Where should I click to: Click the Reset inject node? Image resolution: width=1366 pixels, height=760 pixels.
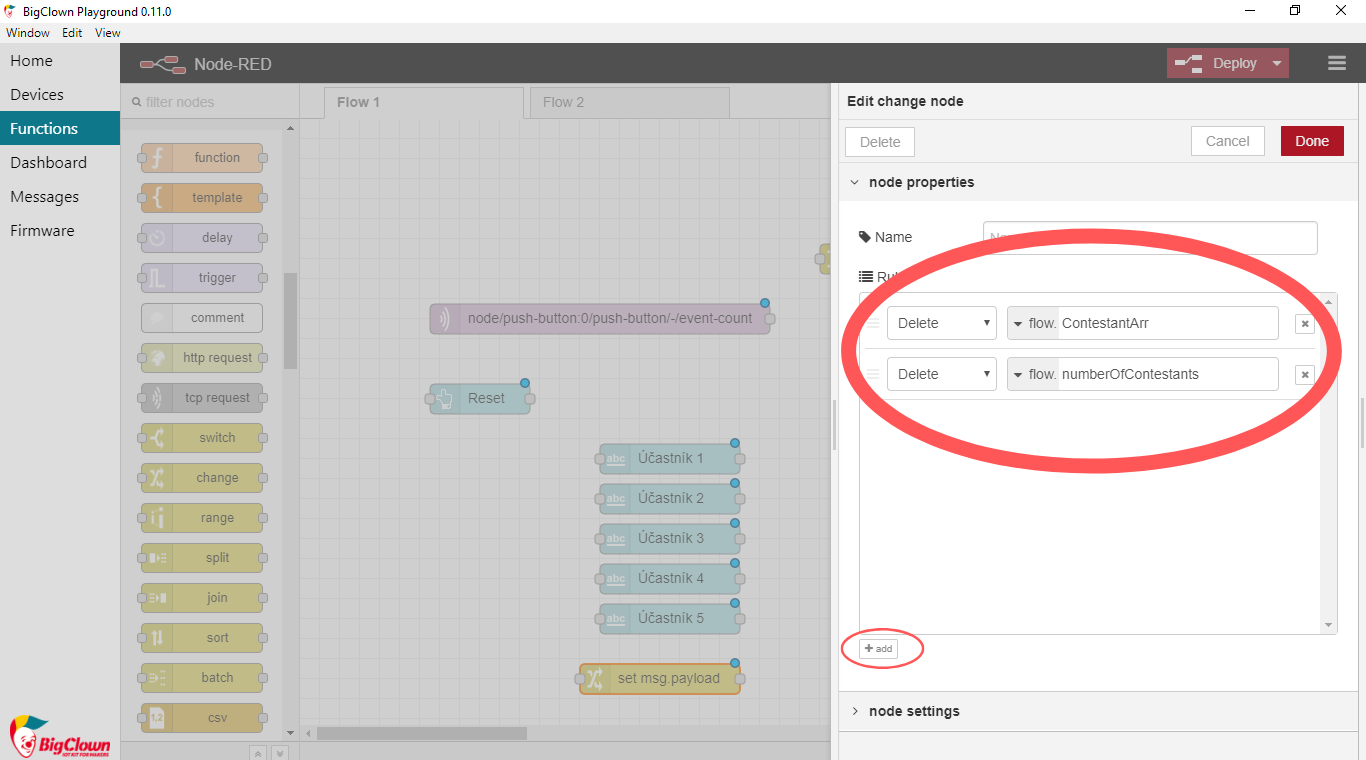(480, 398)
